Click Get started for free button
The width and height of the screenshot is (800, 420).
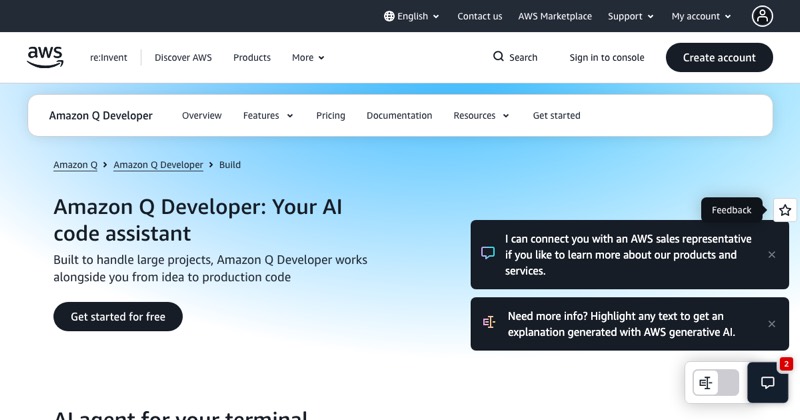pos(118,316)
